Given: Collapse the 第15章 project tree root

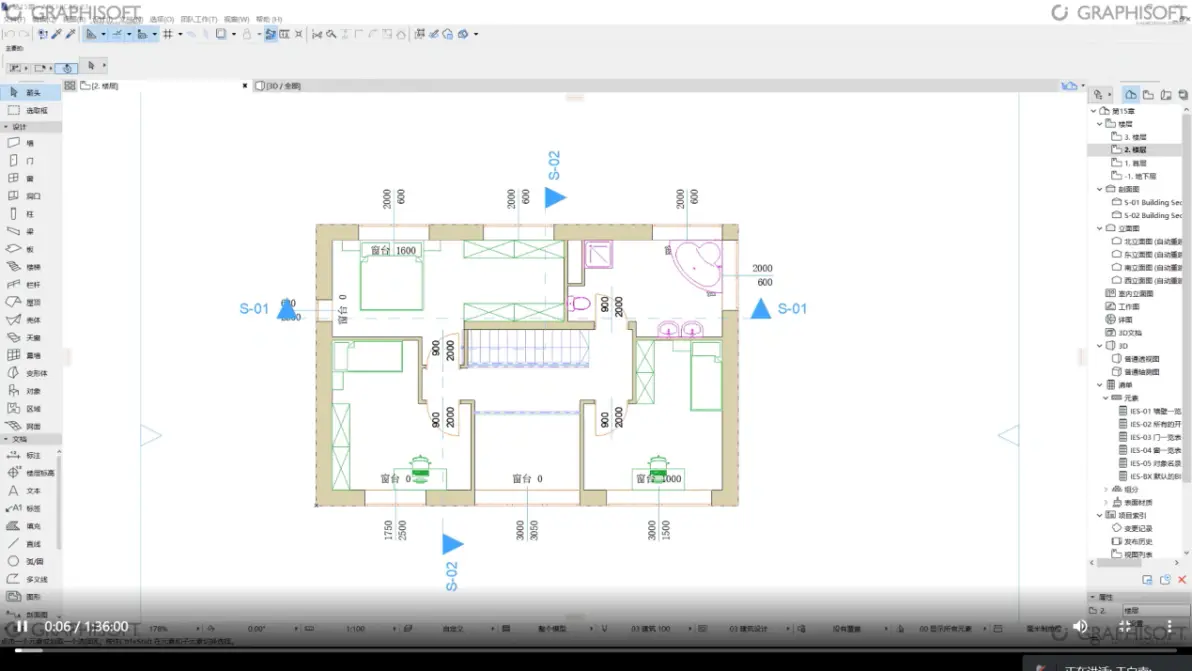Looking at the screenshot, I should (1094, 111).
